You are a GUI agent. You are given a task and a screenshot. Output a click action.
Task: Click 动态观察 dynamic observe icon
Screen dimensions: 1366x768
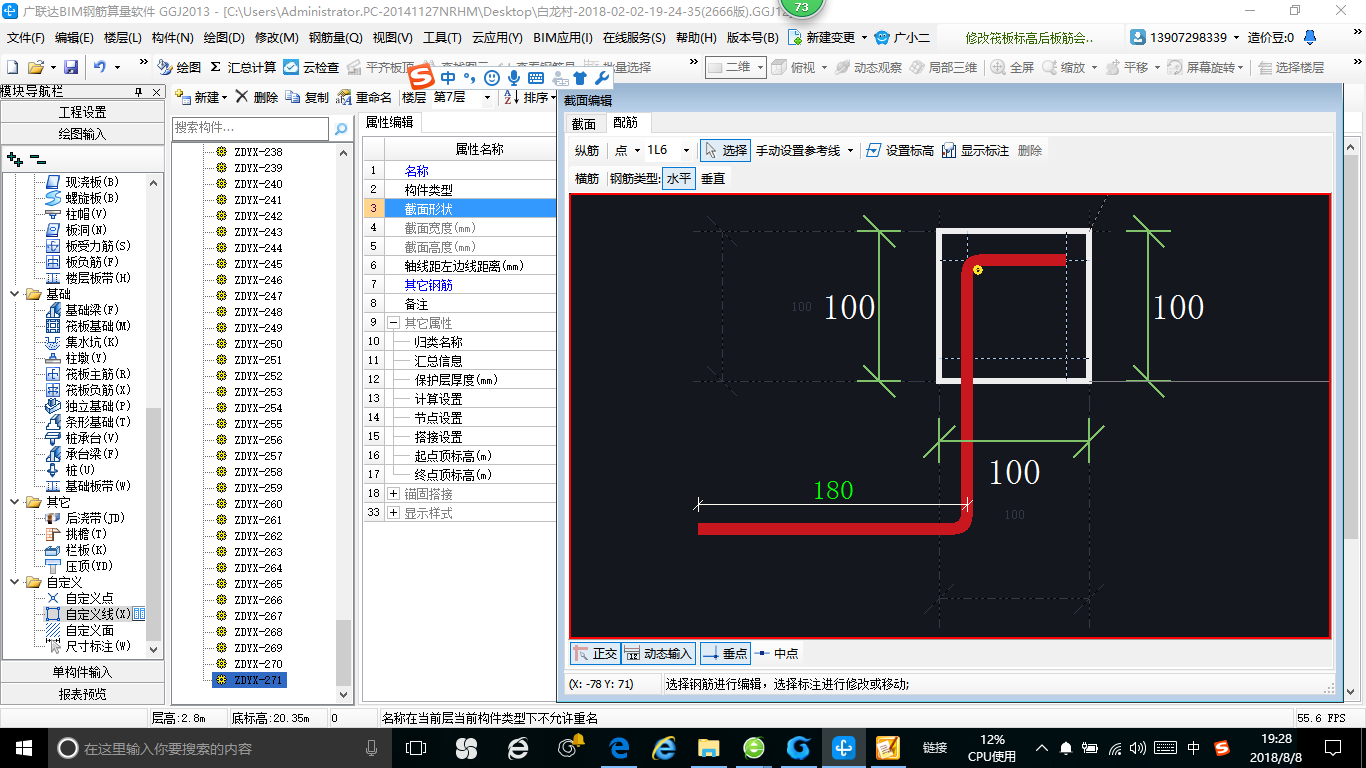coord(867,67)
